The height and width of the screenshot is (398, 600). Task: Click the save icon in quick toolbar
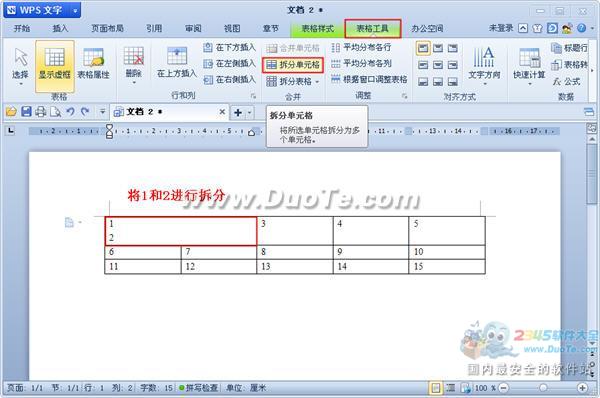tap(26, 112)
